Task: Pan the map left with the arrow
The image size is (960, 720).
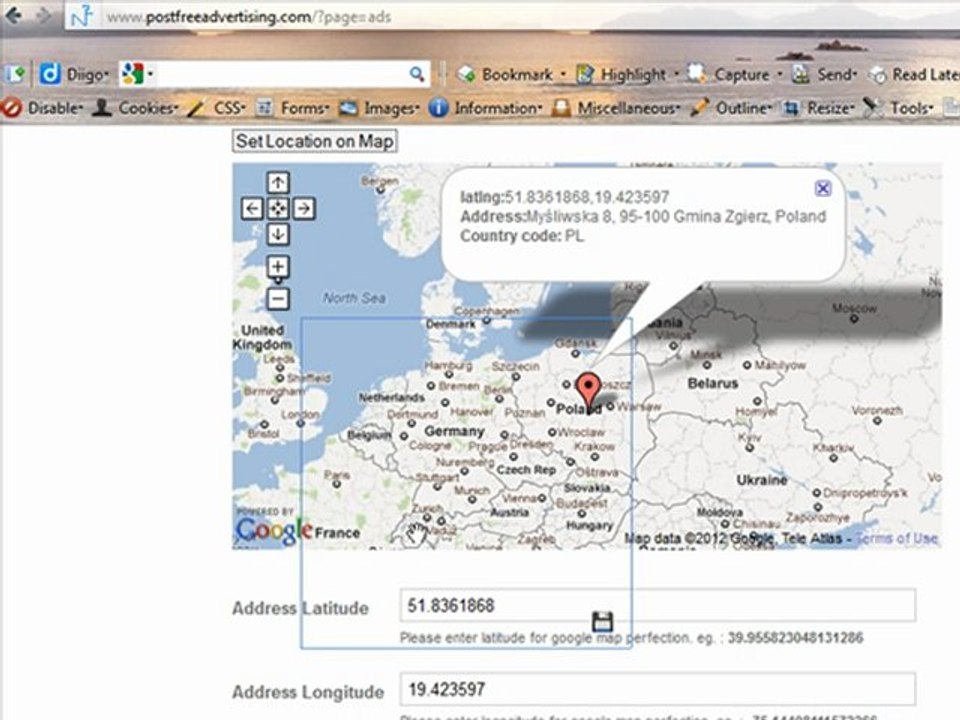Action: point(252,209)
